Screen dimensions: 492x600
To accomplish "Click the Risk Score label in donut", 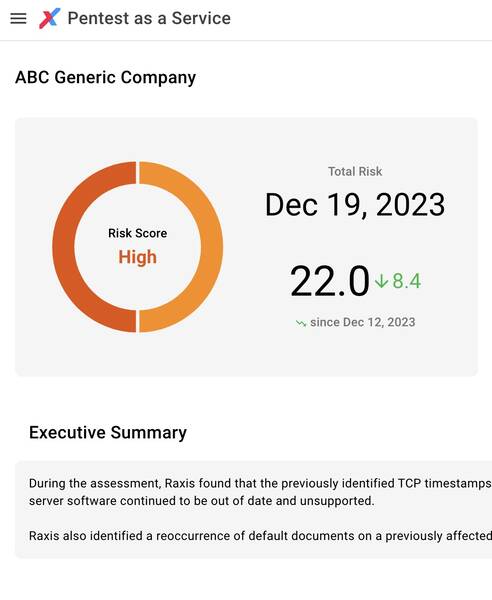I will coord(137,233).
